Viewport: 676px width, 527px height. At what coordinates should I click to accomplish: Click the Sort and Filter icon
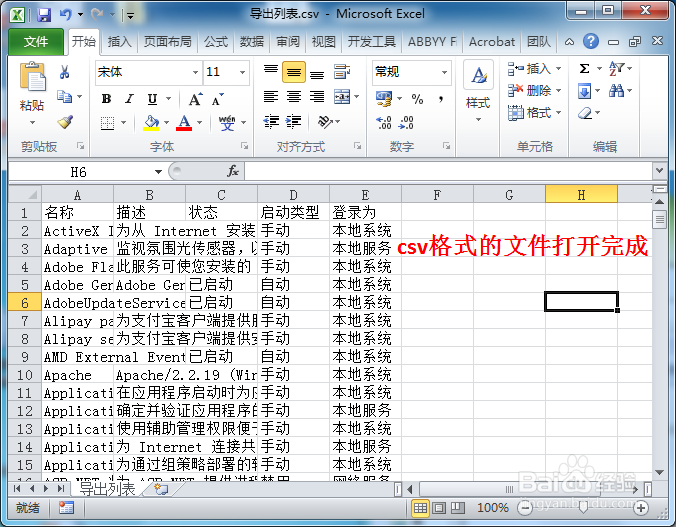617,69
